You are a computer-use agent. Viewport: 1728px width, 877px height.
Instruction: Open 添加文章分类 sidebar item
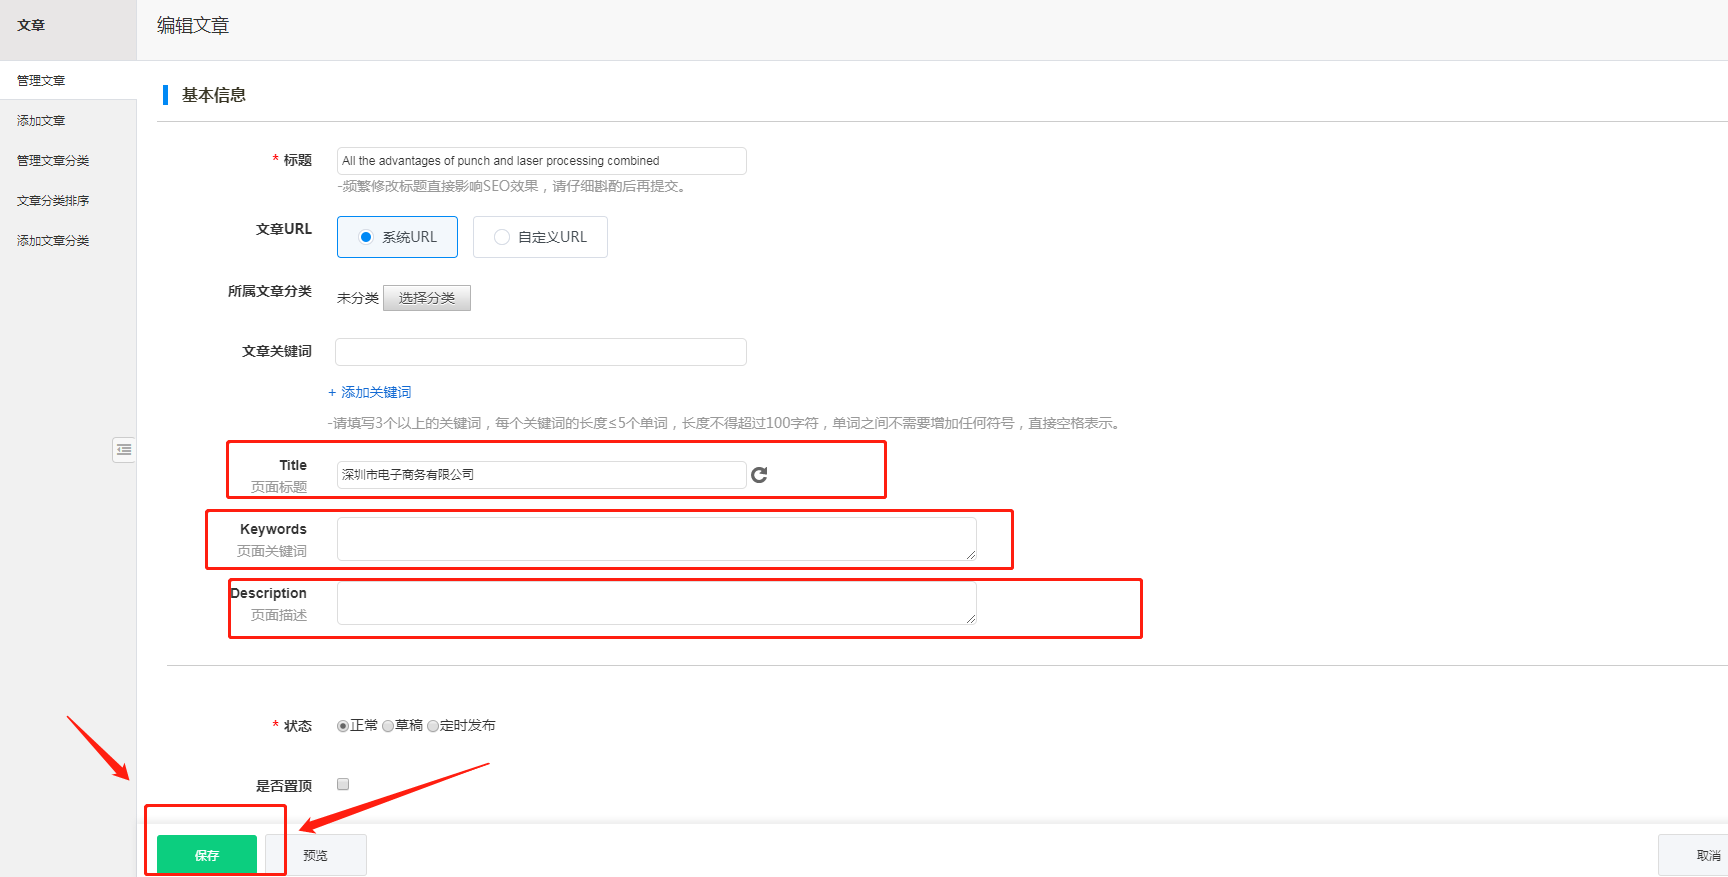[53, 240]
